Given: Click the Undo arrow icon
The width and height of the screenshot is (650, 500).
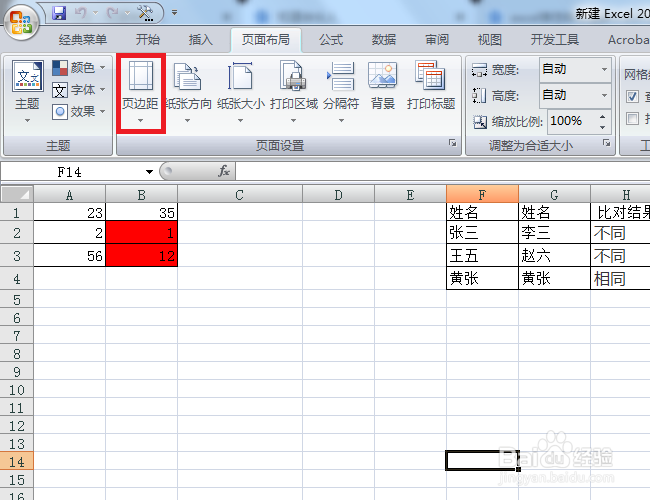Looking at the screenshot, I should pyautogui.click(x=81, y=13).
